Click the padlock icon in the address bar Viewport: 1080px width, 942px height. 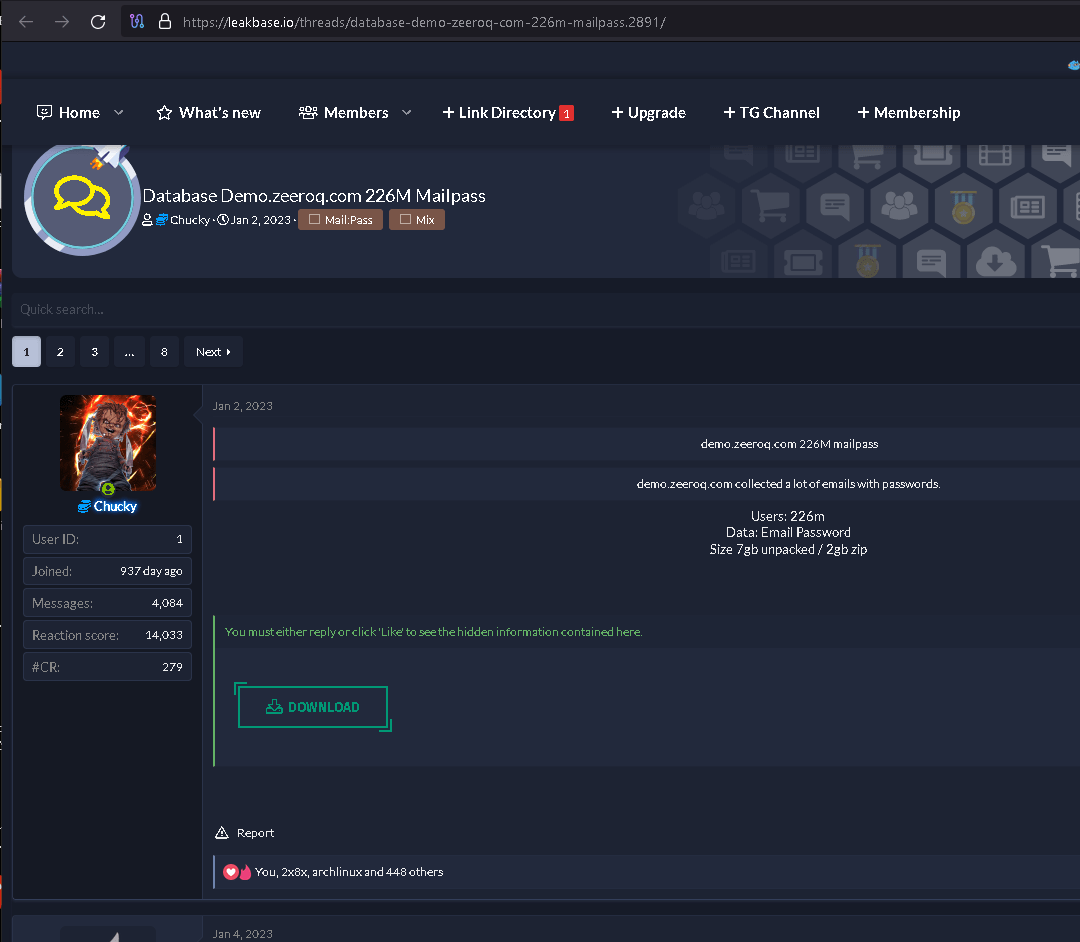165,22
